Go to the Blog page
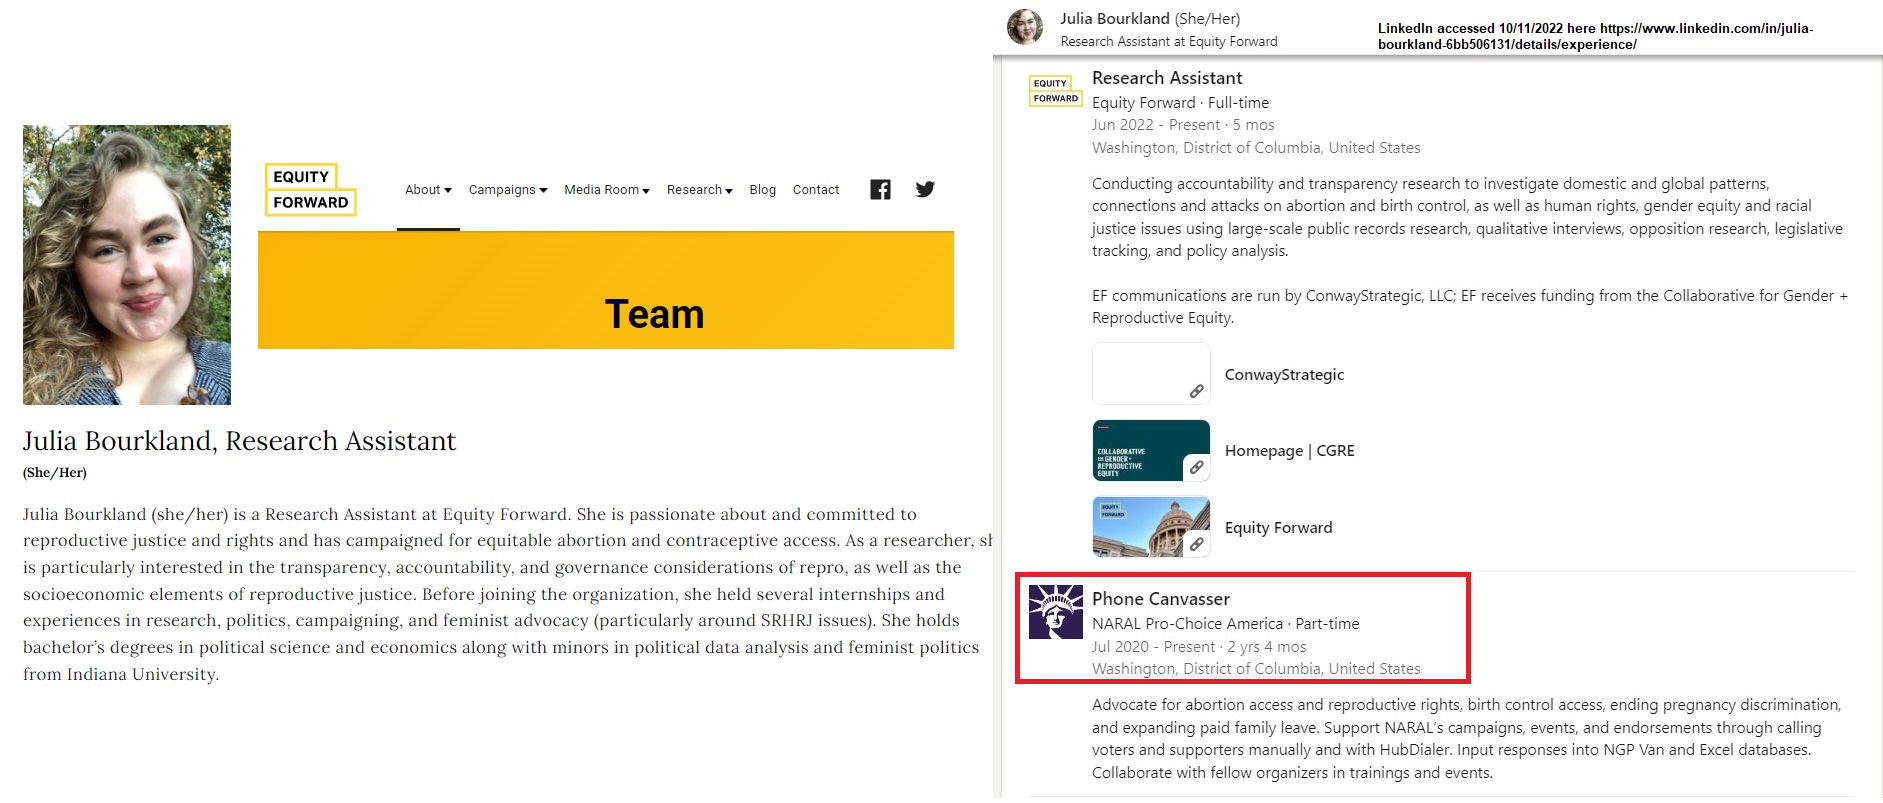This screenshot has height=803, width=1883. coord(762,190)
